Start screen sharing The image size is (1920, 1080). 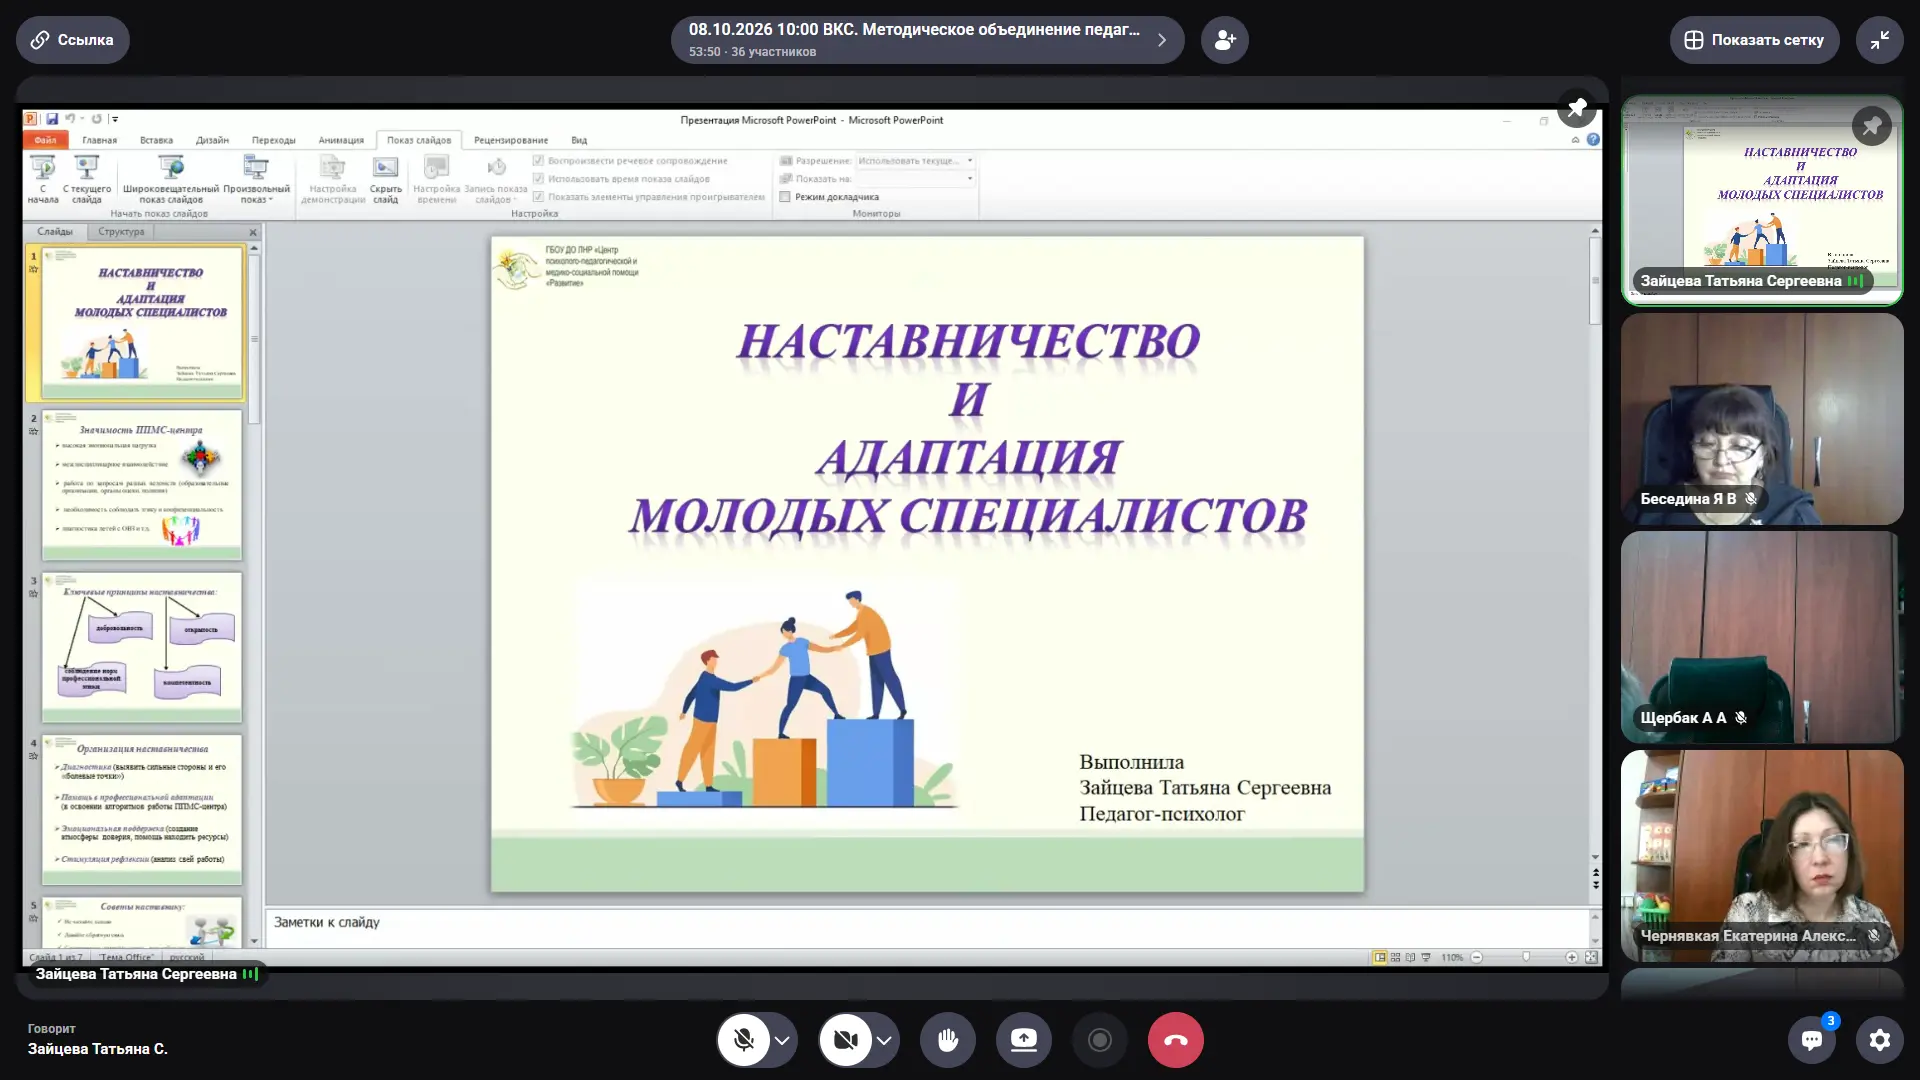[x=1023, y=1040]
